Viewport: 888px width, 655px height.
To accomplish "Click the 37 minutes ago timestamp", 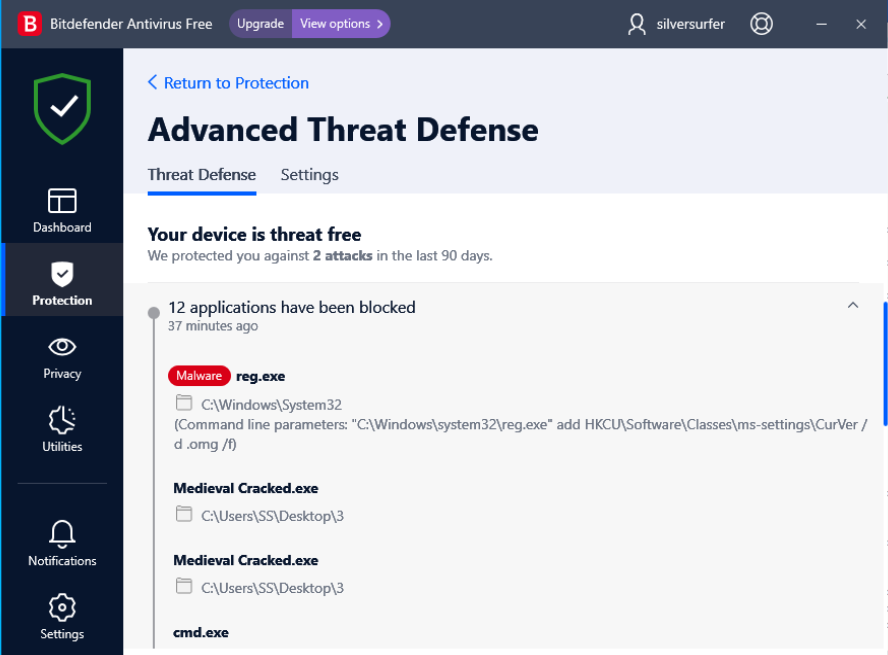I will coord(213,326).
